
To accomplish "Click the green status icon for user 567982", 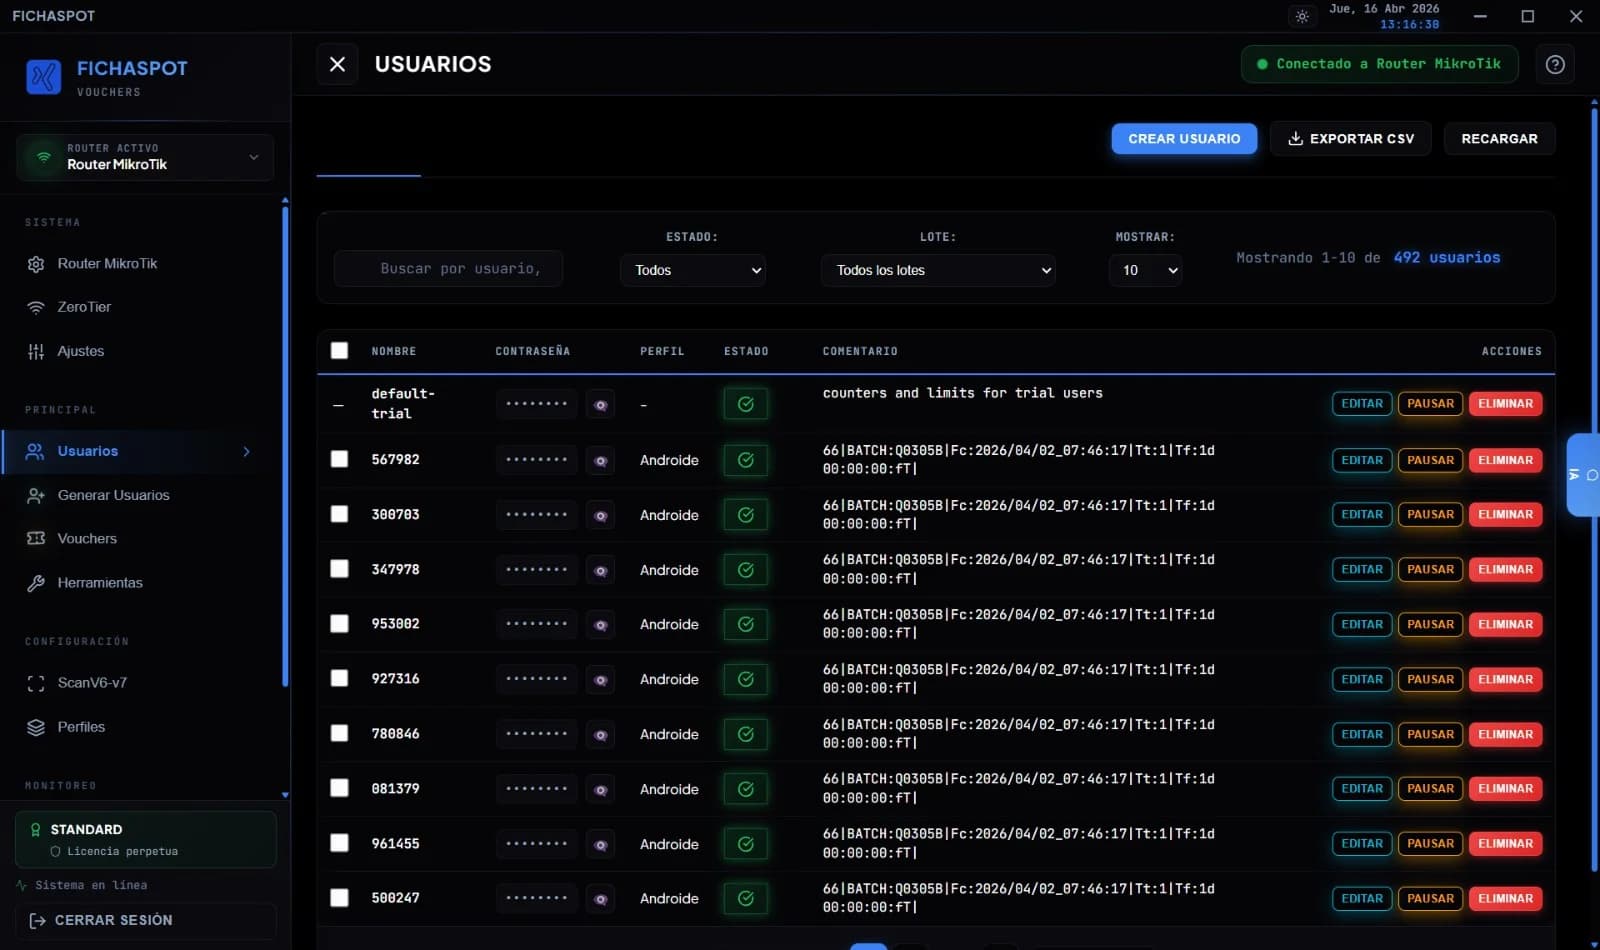I will (745, 460).
